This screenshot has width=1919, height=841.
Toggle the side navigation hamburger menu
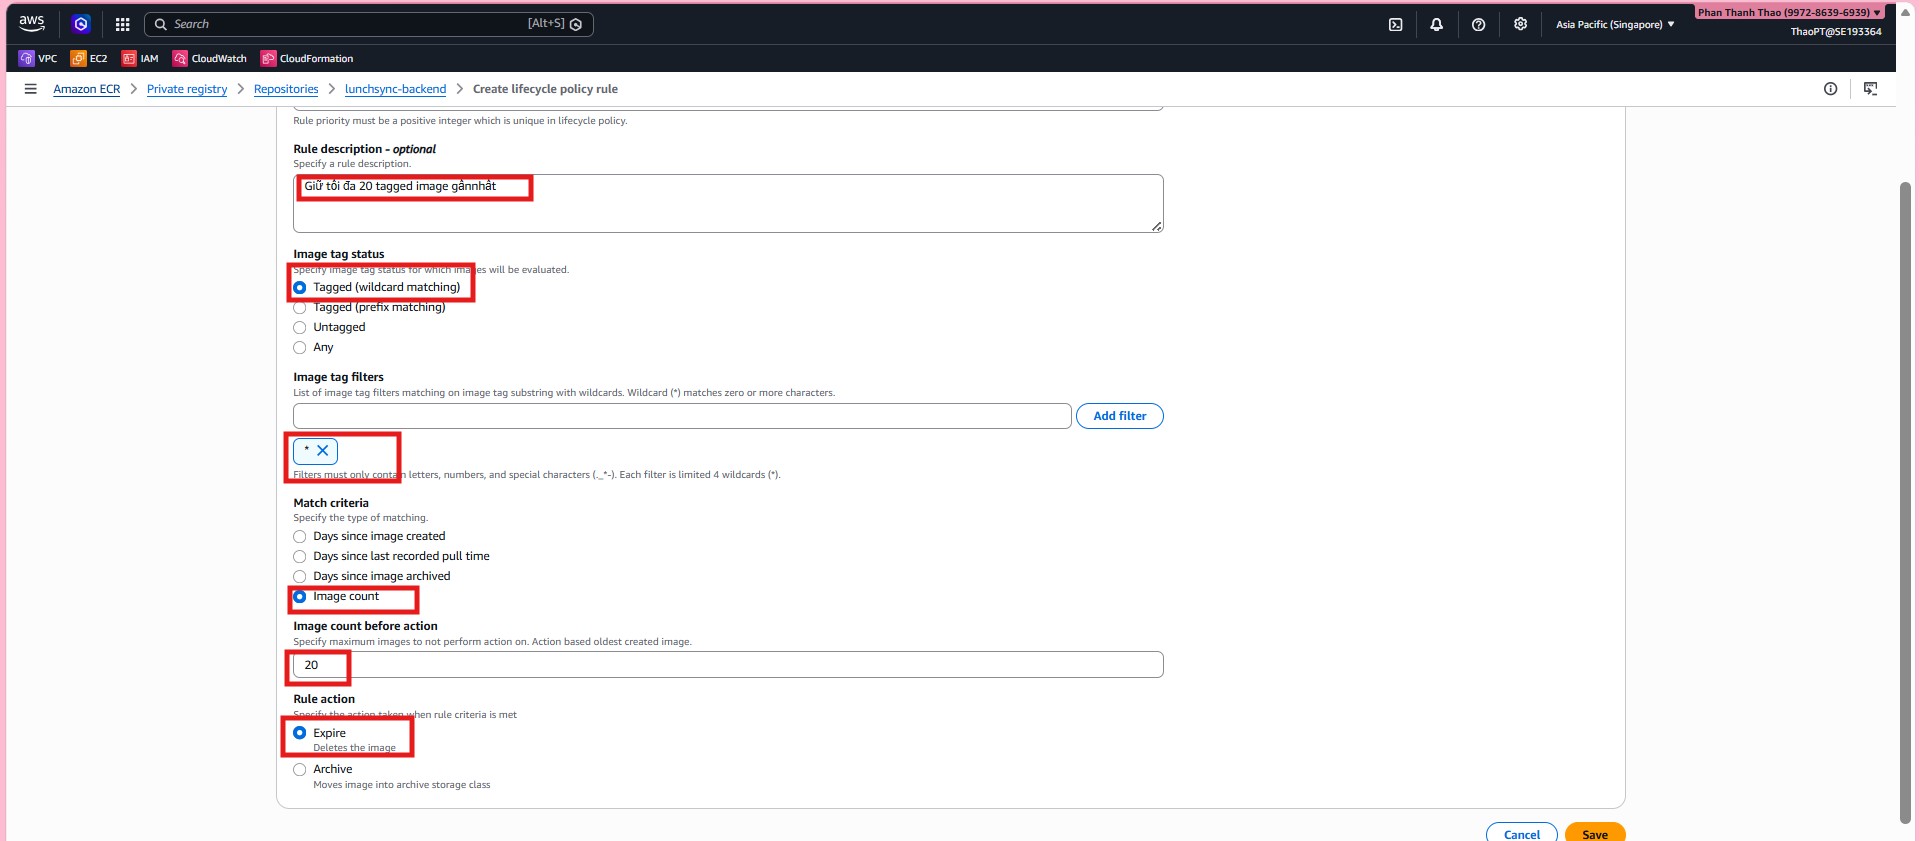pyautogui.click(x=31, y=89)
